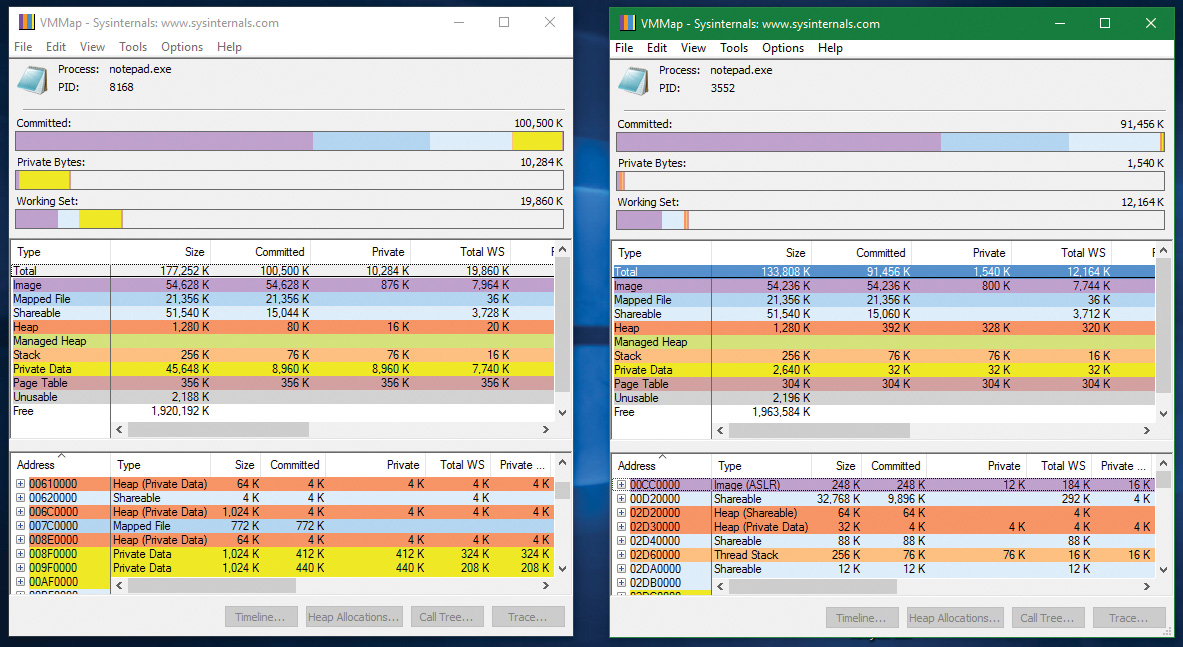Sort by Committed column in left summary table
Screen dimensions: 1183x647
(279, 252)
